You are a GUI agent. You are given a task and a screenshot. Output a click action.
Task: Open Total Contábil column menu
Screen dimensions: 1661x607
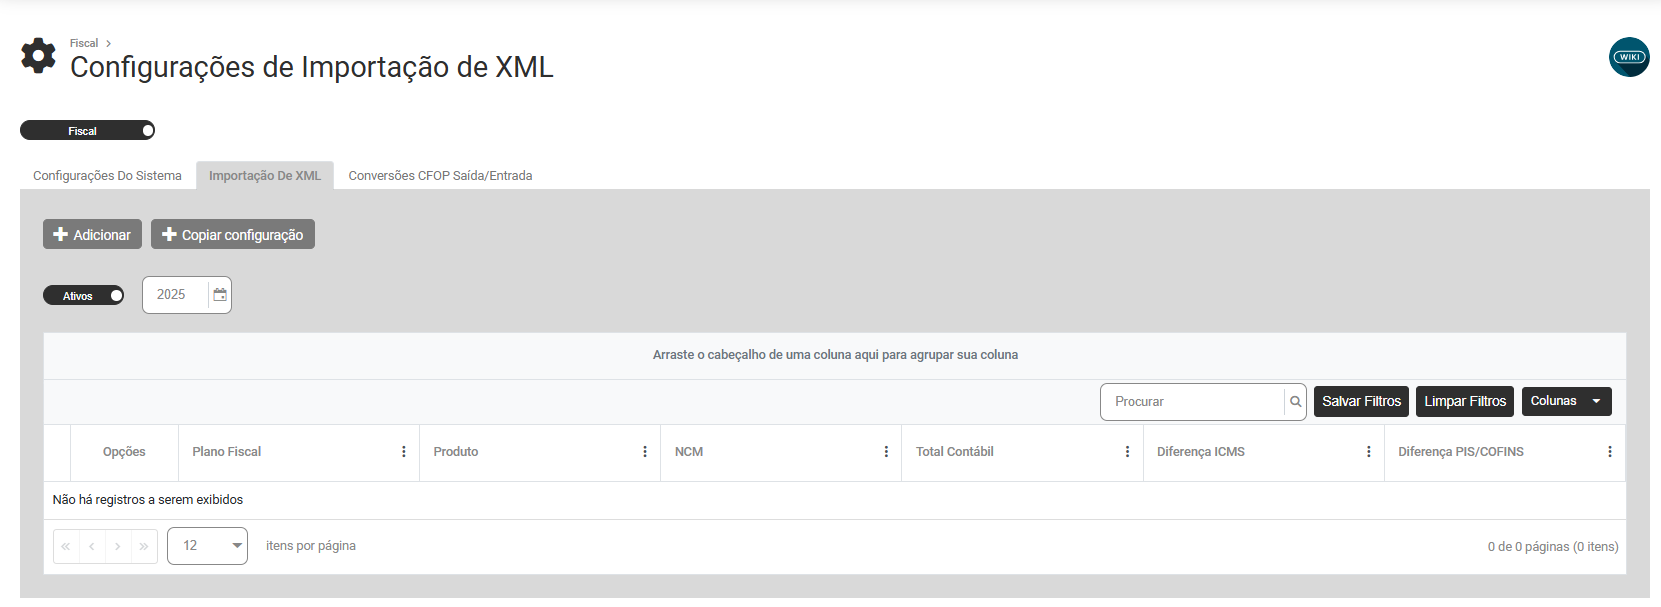point(1127,452)
